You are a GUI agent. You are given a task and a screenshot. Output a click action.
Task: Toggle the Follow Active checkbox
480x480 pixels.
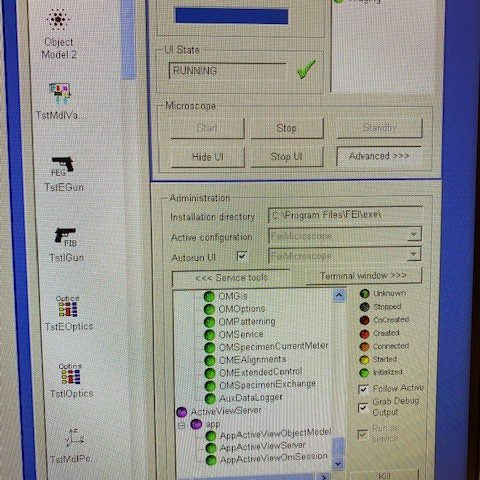(x=363, y=389)
